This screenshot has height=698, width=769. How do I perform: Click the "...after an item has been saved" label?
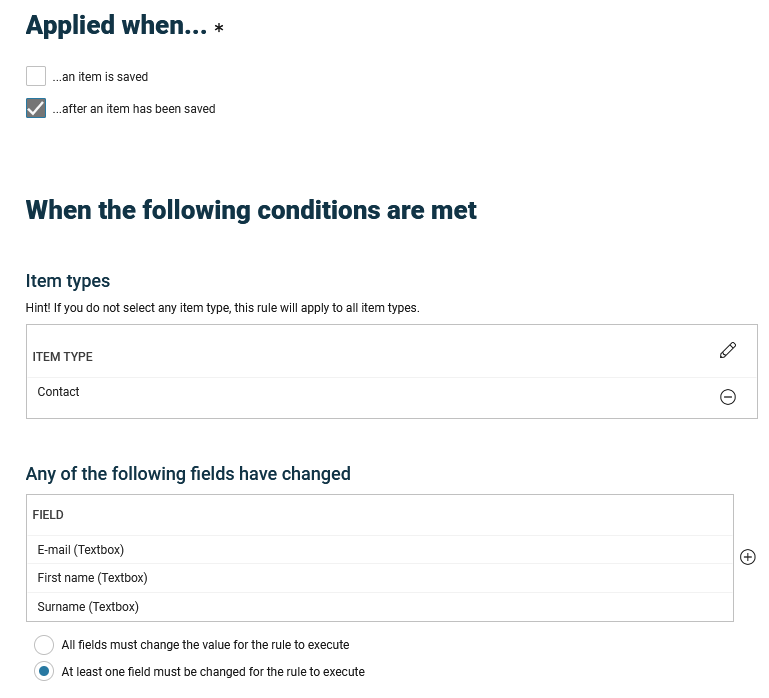(x=134, y=109)
